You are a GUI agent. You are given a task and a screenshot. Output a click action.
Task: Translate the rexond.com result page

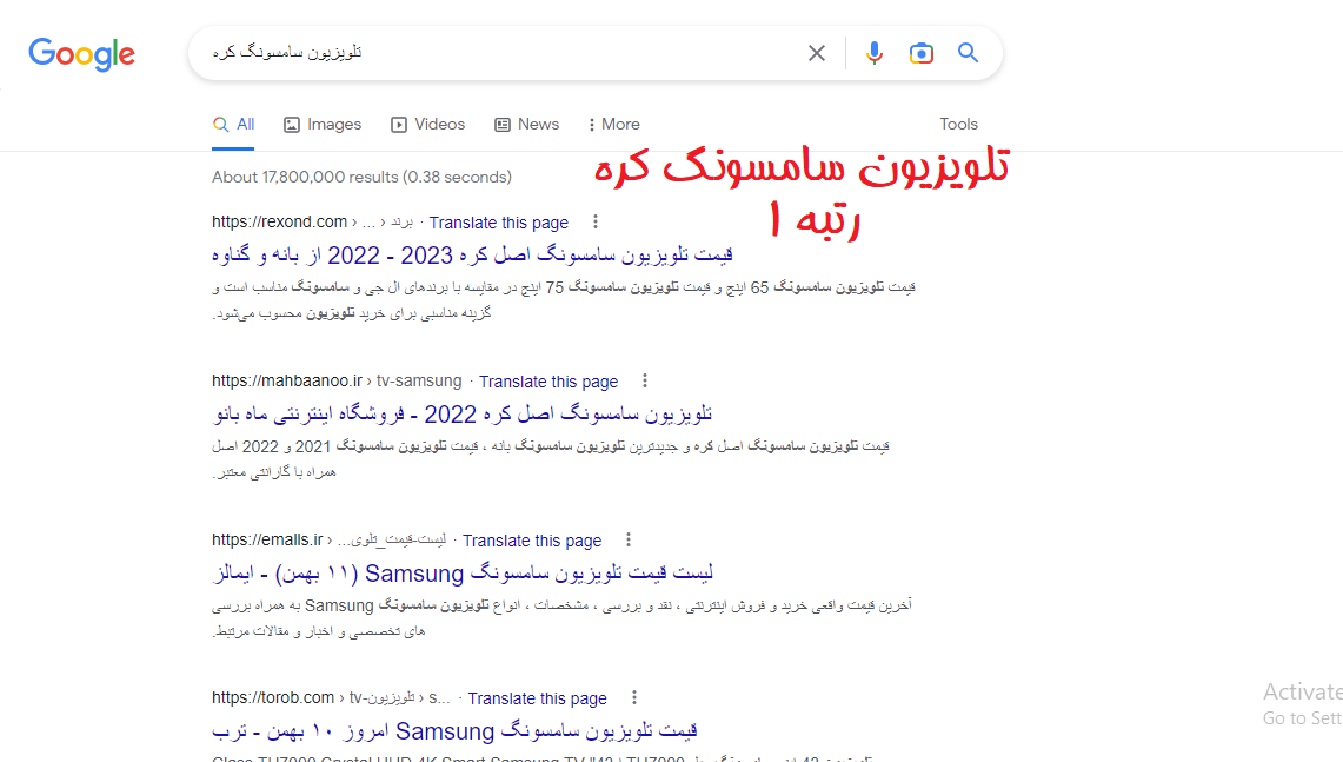(x=499, y=223)
